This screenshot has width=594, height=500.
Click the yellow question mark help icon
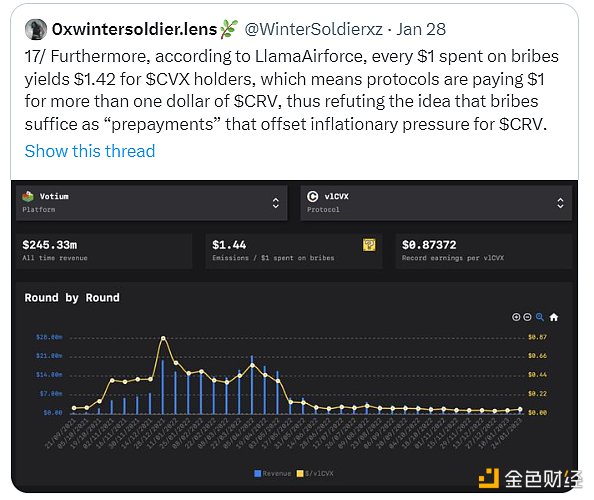click(x=369, y=245)
